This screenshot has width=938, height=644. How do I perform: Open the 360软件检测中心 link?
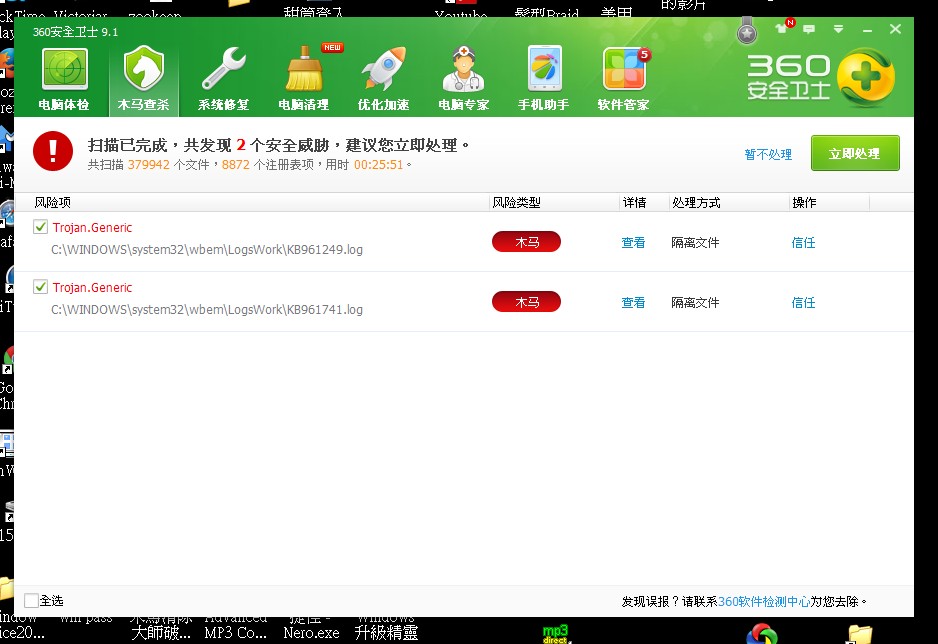click(x=764, y=601)
